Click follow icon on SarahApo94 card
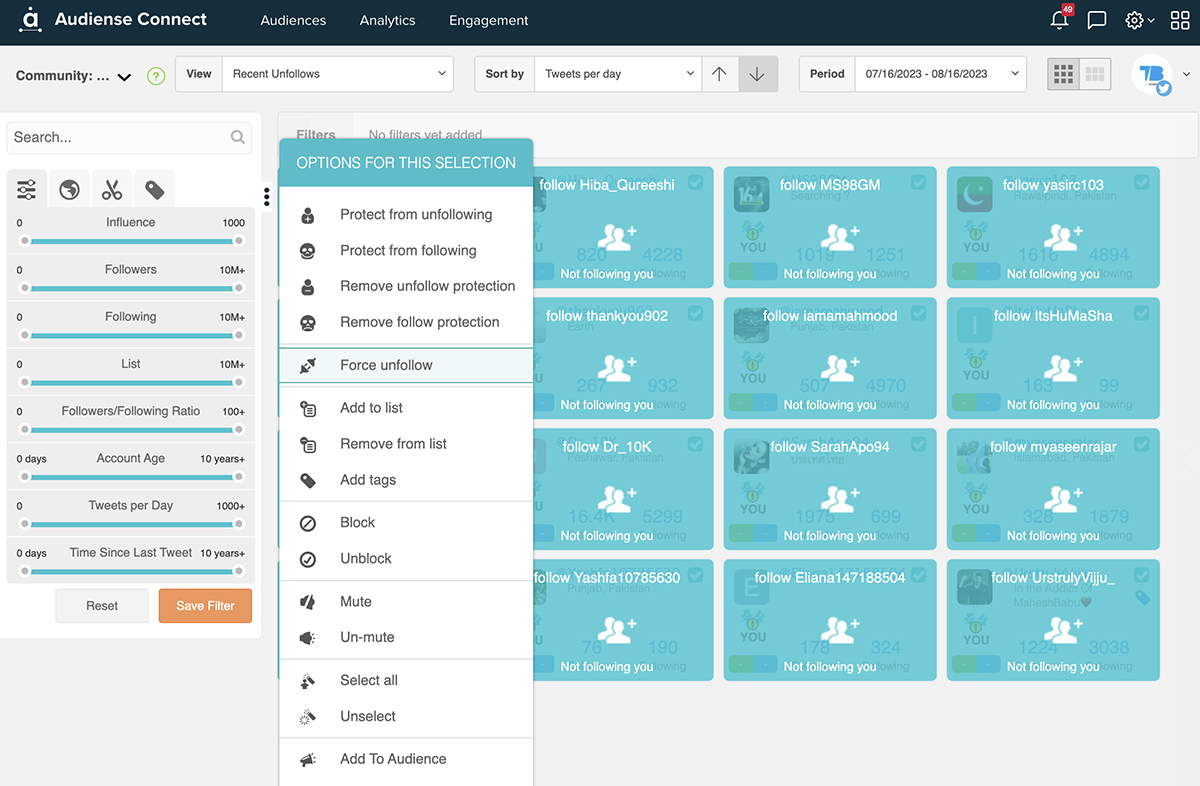This screenshot has width=1200, height=786. [840, 500]
